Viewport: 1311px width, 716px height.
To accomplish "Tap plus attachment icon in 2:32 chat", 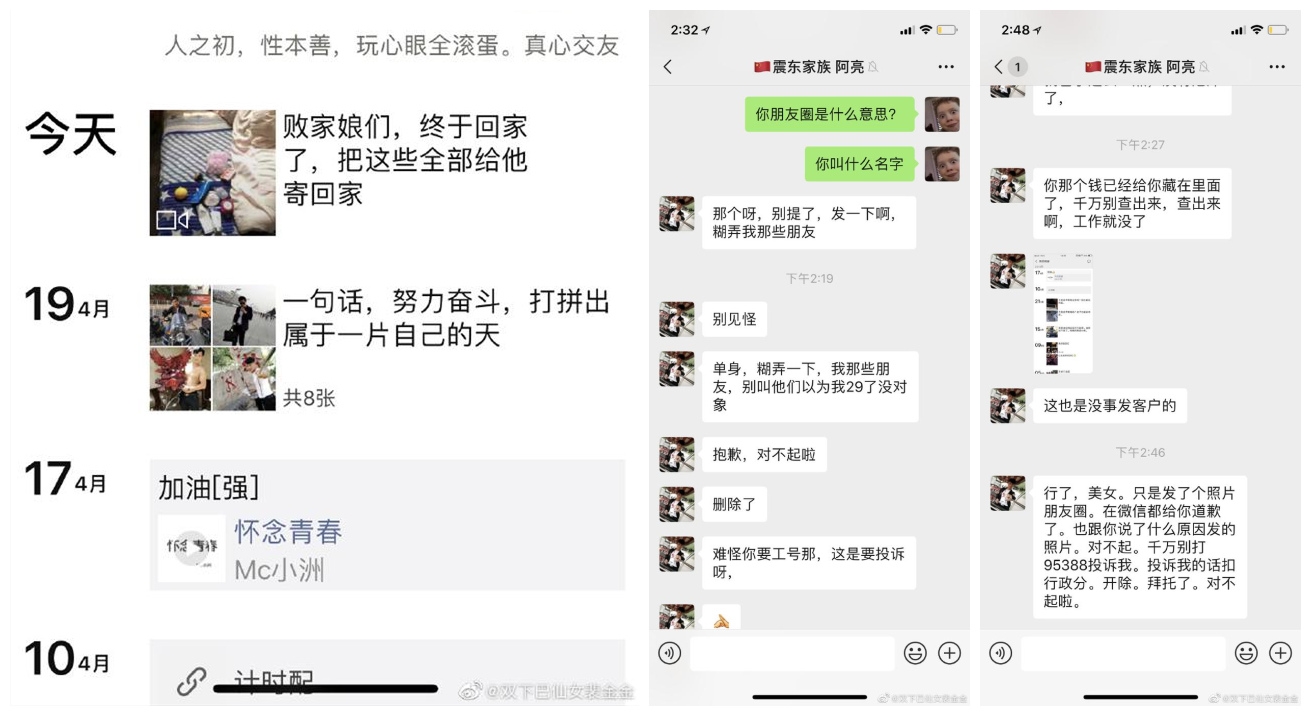I will (x=949, y=653).
